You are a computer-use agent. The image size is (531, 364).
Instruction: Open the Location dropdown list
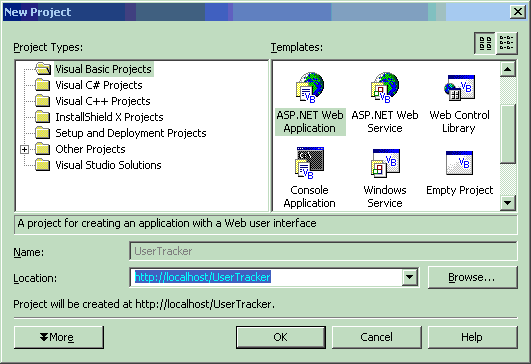[x=410, y=277]
